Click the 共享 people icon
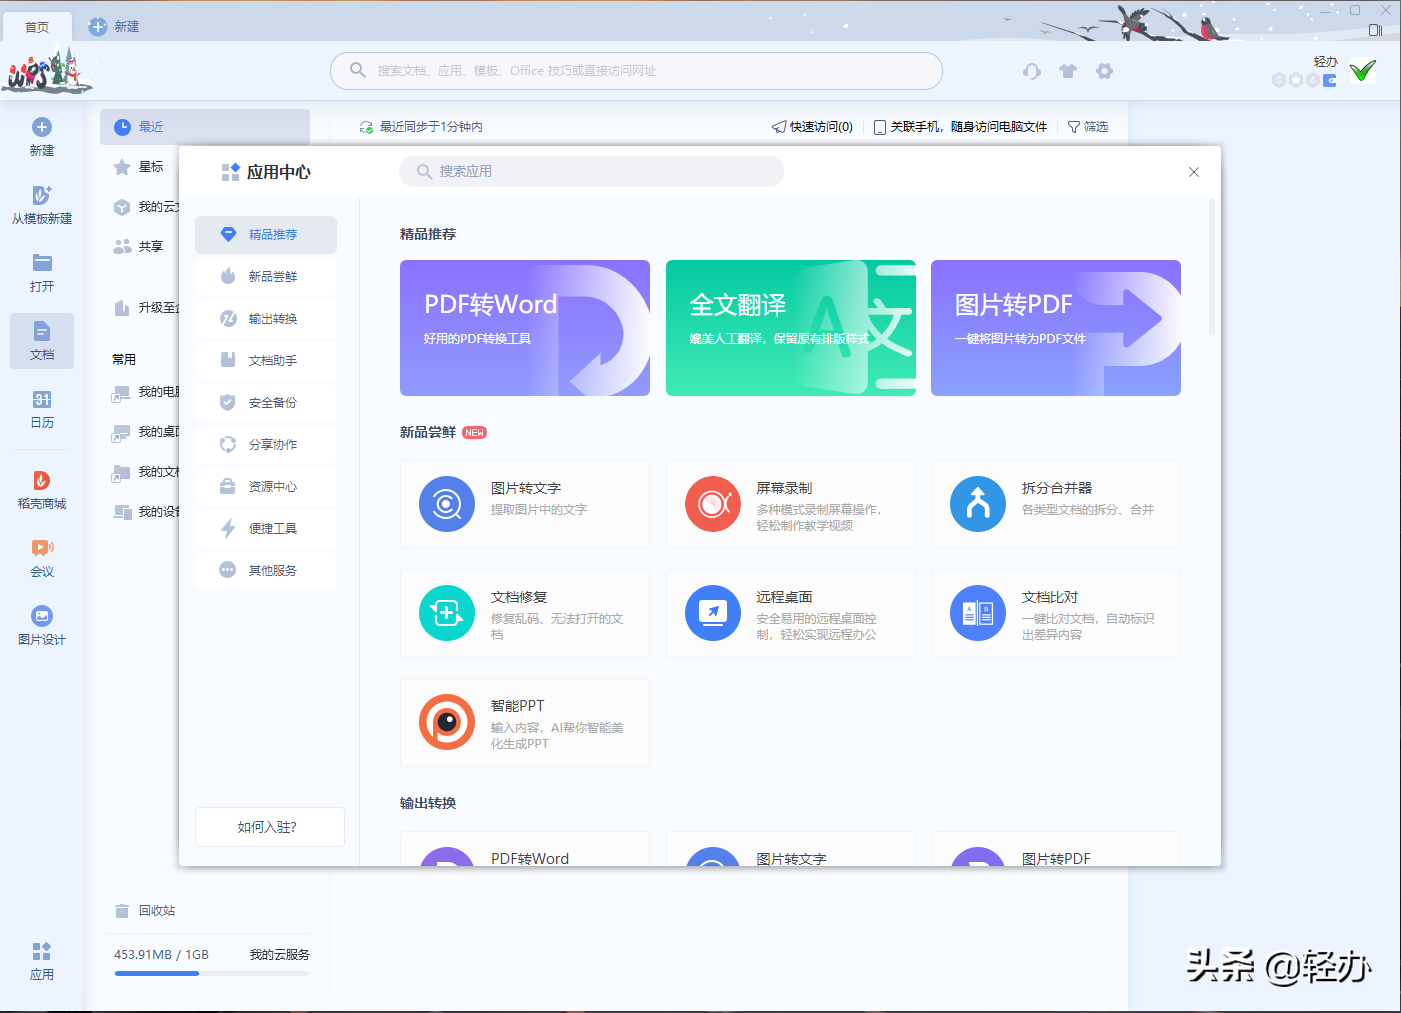This screenshot has width=1401, height=1013. [x=122, y=246]
